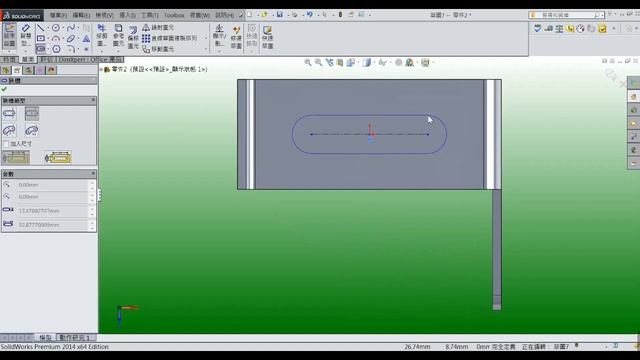Select center-to-center slot length option
The height and width of the screenshot is (360, 640).
pyautogui.click(x=16, y=157)
